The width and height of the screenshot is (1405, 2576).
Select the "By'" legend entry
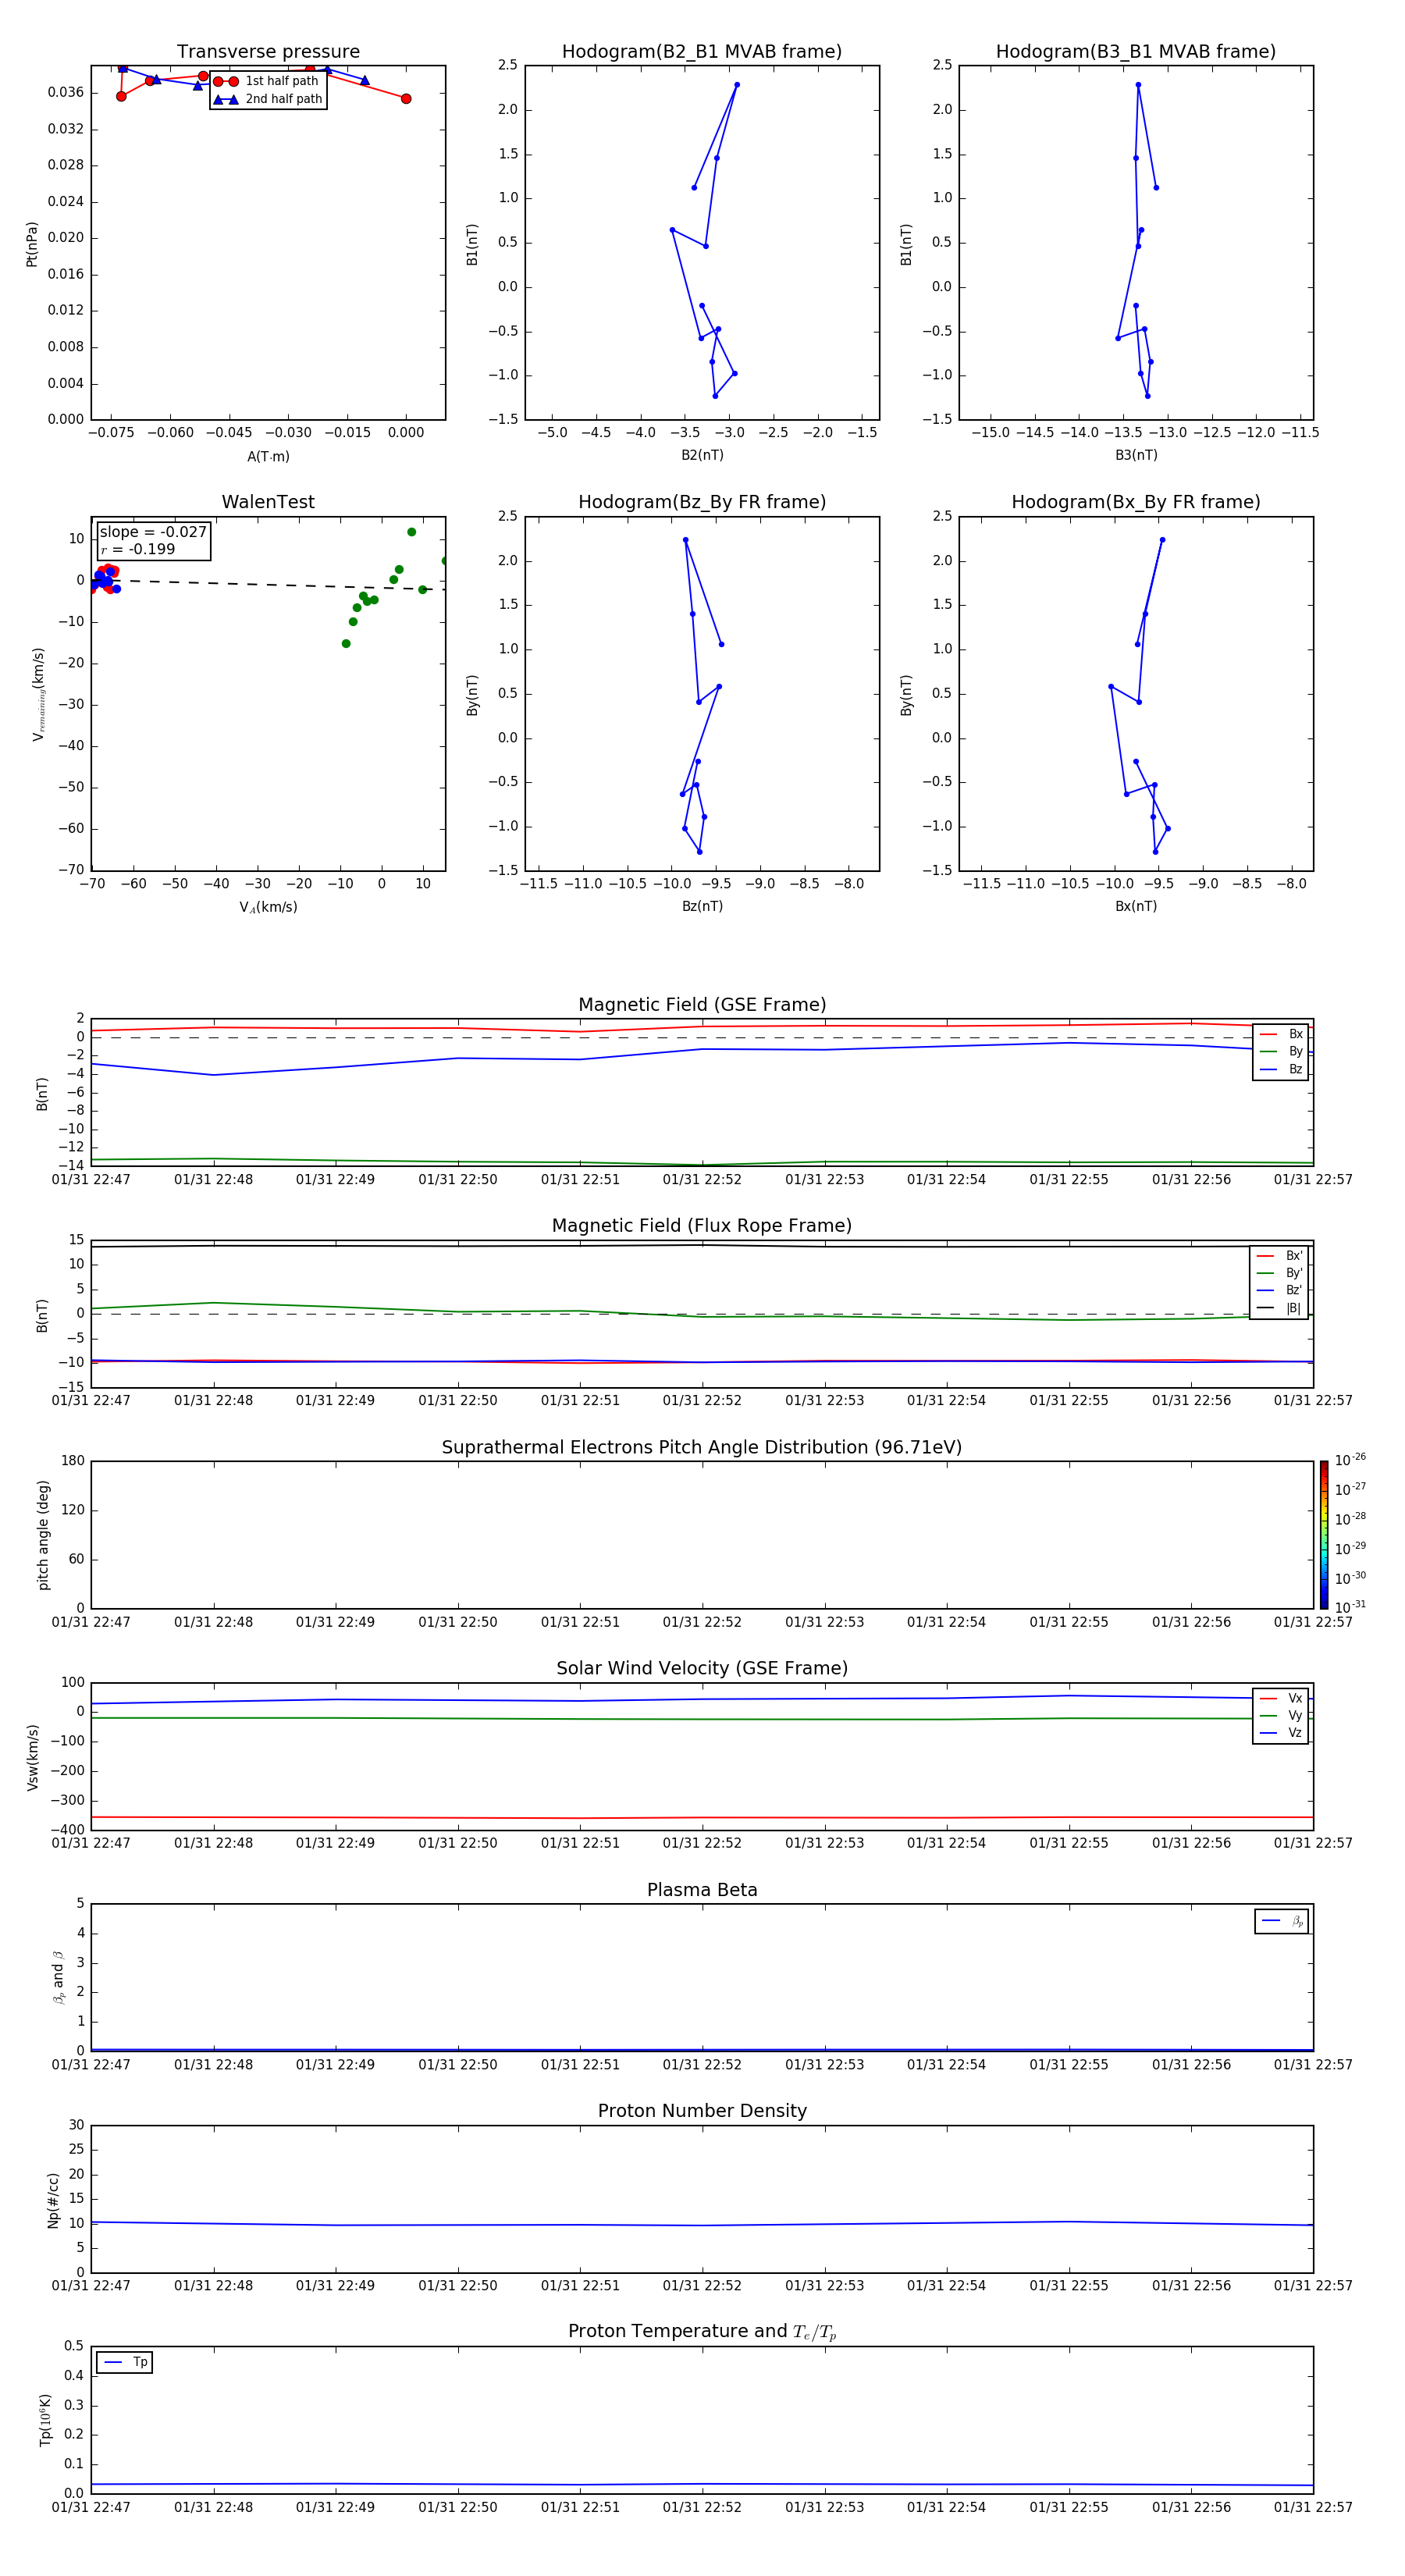pos(1280,1273)
